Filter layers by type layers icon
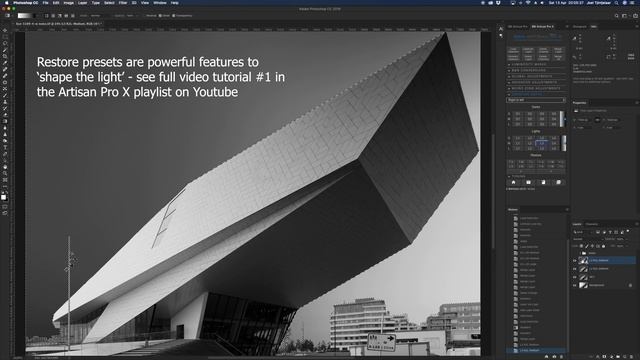 (x=610, y=232)
